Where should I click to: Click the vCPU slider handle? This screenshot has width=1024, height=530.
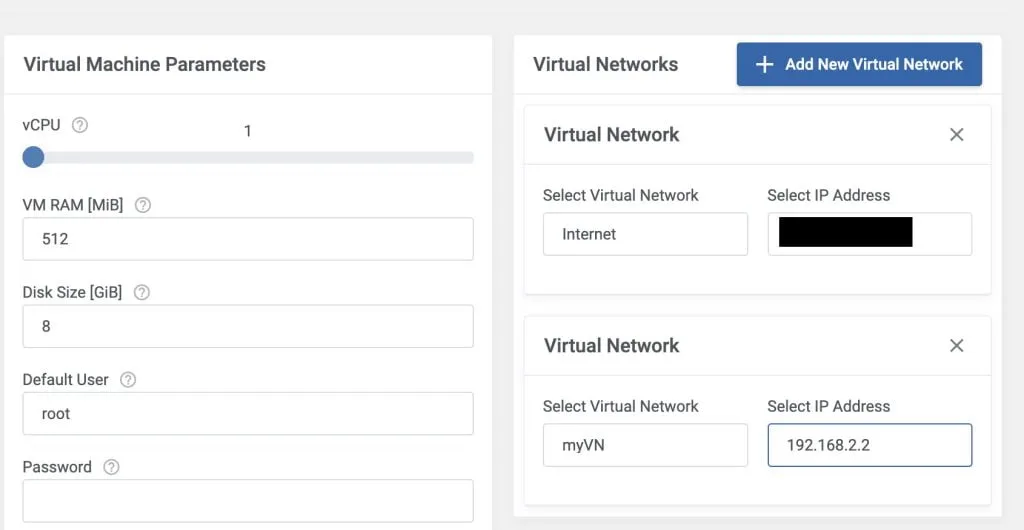click(x=33, y=157)
